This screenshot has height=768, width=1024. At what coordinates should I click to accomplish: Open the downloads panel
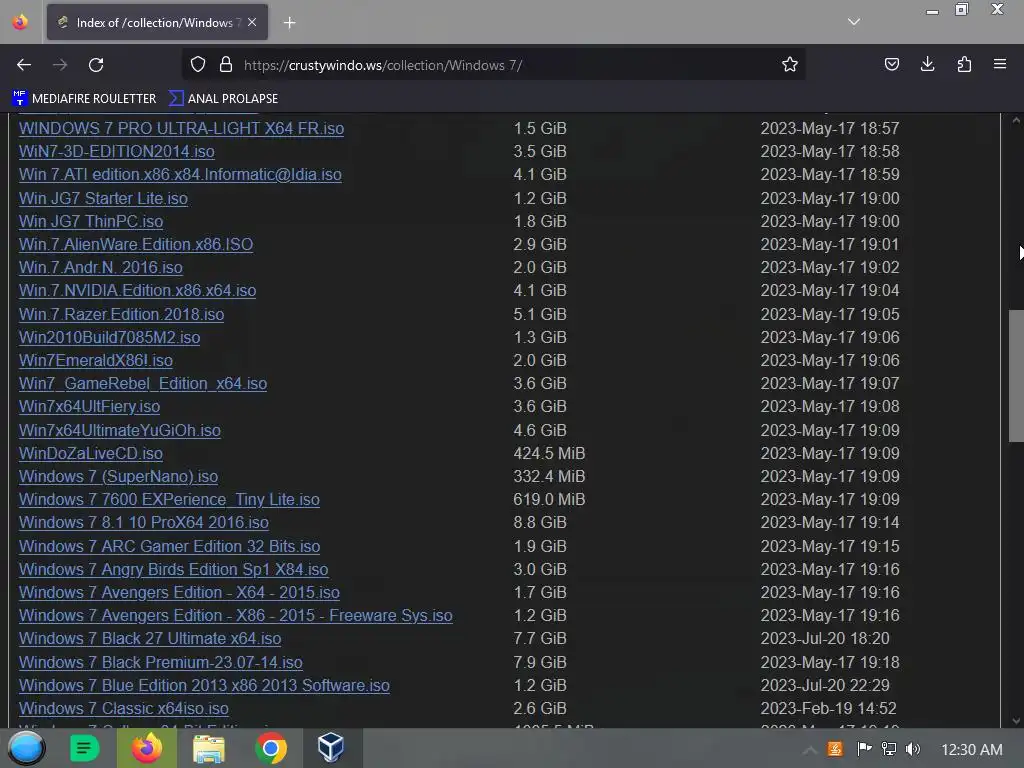pyautogui.click(x=927, y=64)
